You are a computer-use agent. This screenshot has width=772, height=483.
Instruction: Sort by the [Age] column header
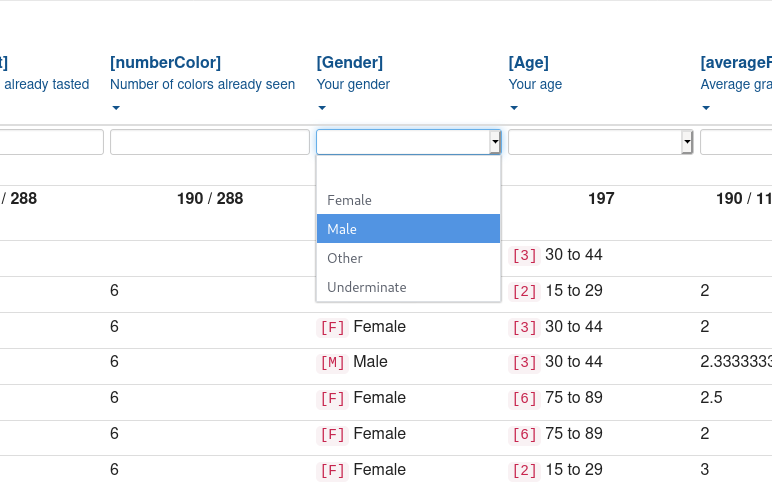[528, 63]
